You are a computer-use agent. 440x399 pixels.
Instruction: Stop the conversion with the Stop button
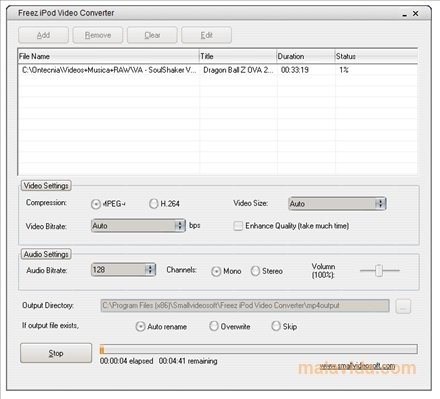pos(56,353)
